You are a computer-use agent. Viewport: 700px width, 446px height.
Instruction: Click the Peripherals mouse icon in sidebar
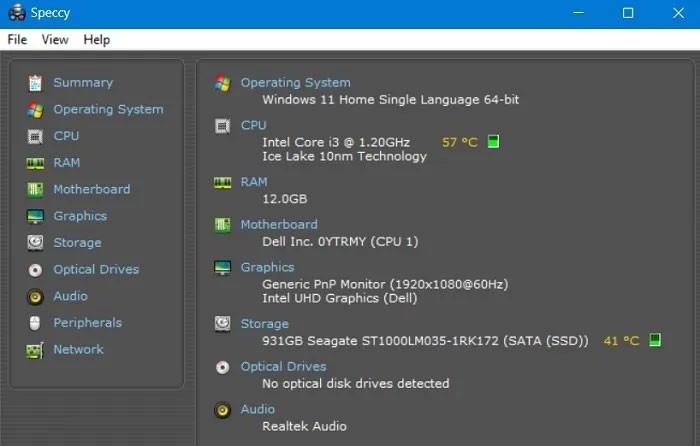coord(35,323)
